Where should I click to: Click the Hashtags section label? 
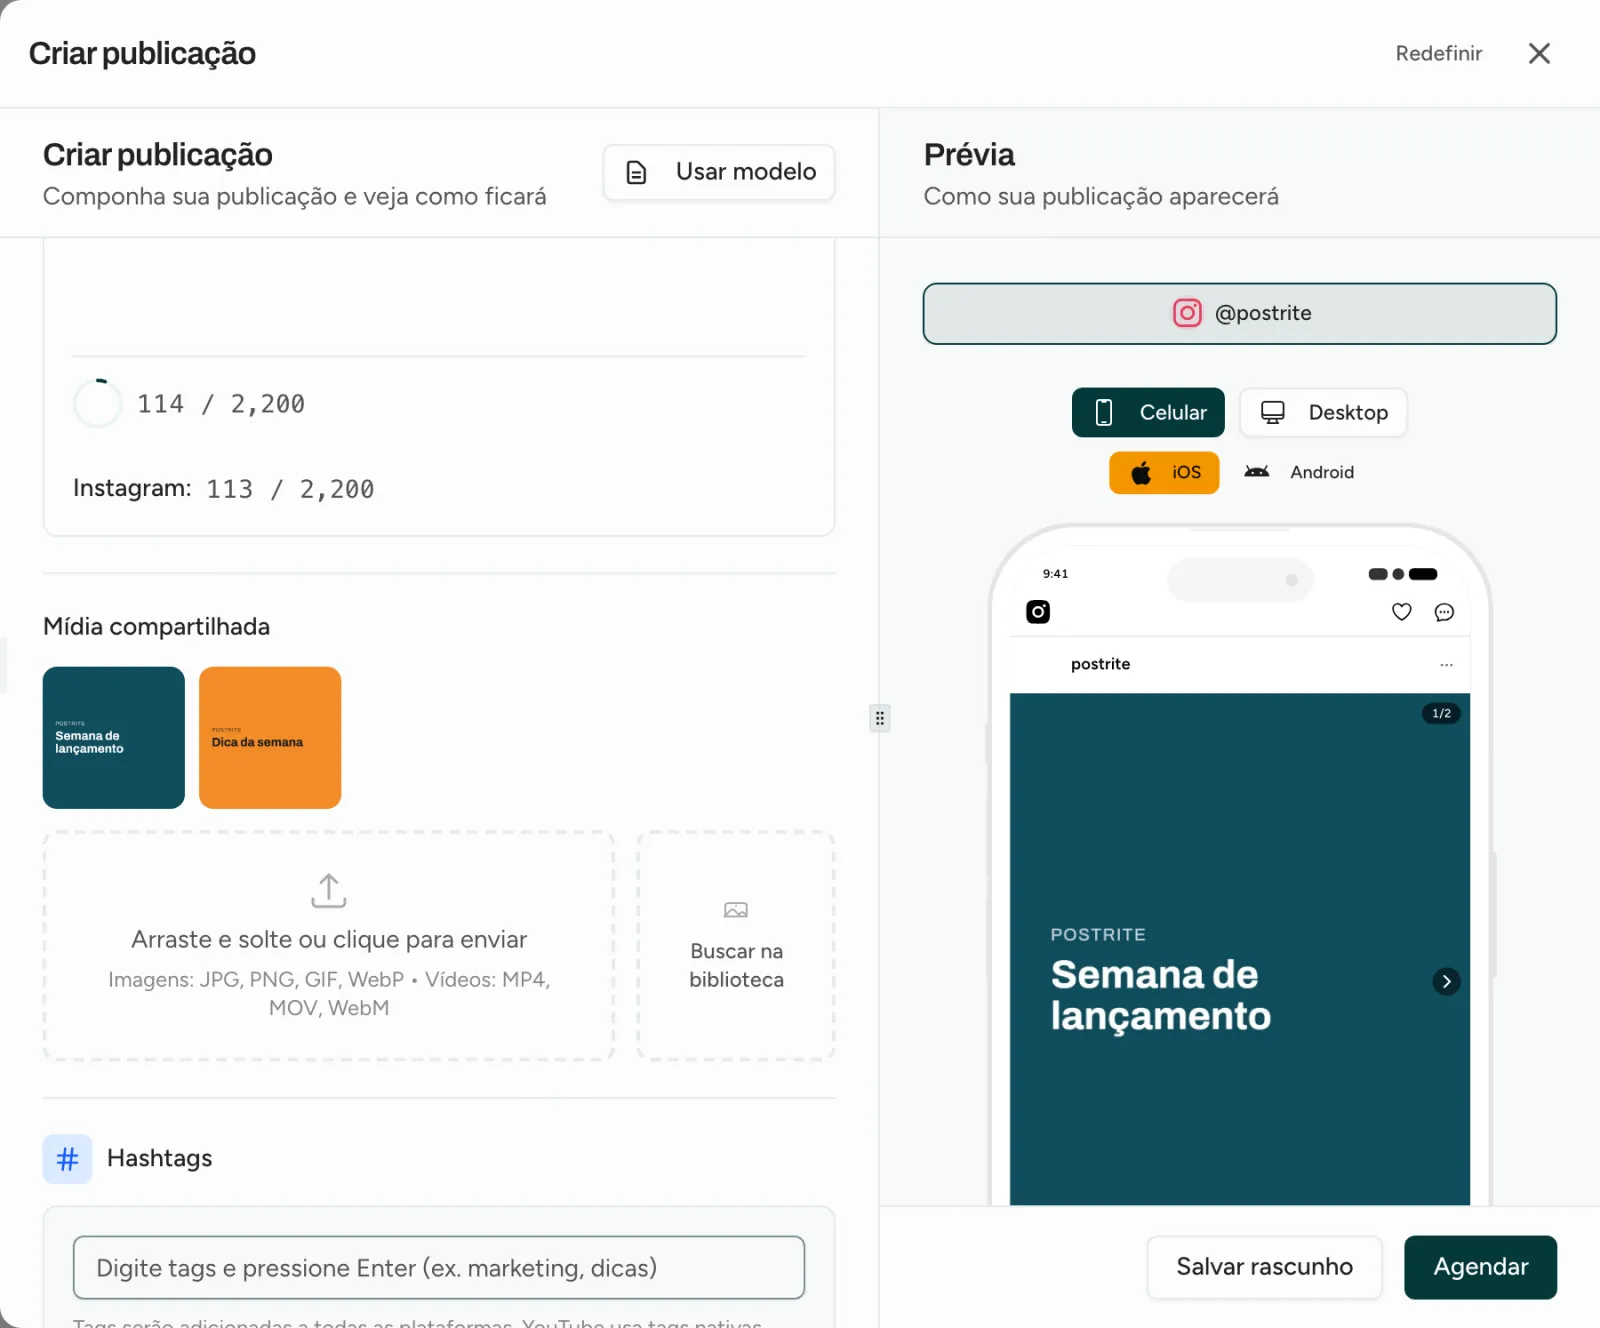click(x=160, y=1159)
